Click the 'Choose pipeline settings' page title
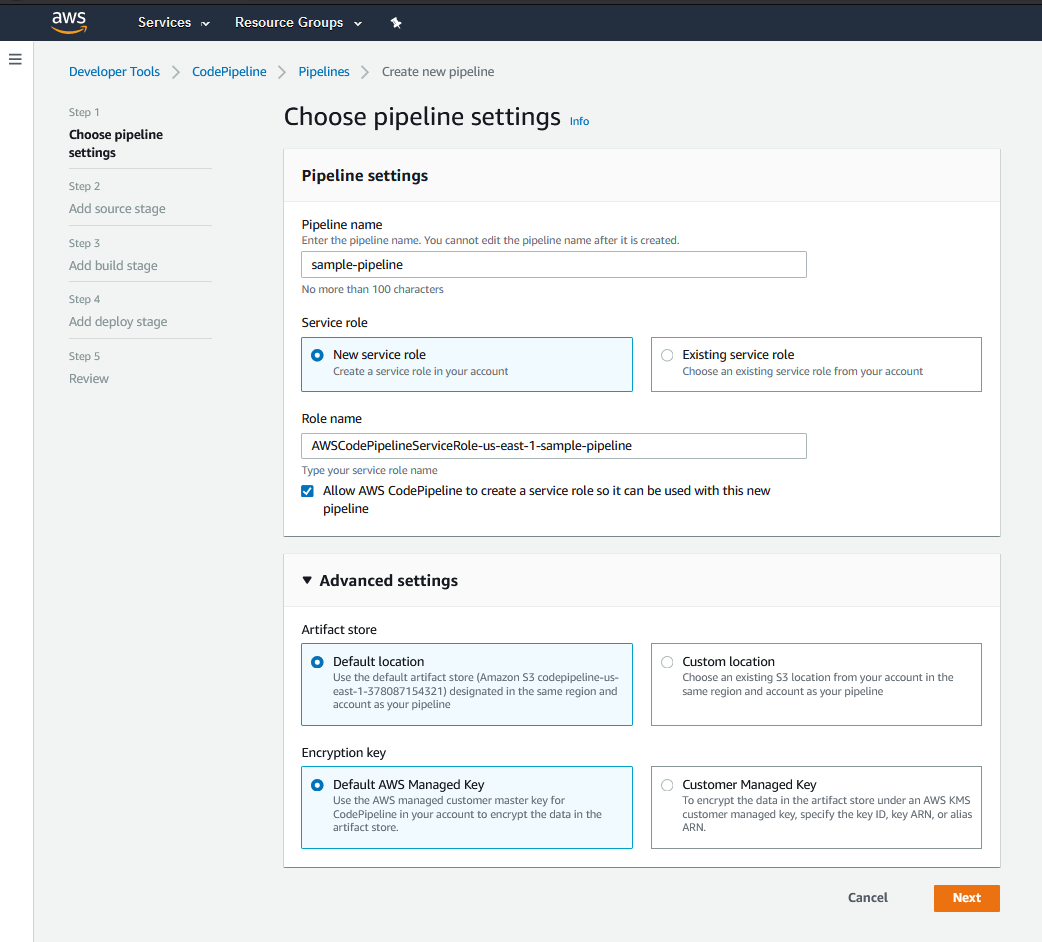Viewport: 1042px width, 942px height. 423,117
